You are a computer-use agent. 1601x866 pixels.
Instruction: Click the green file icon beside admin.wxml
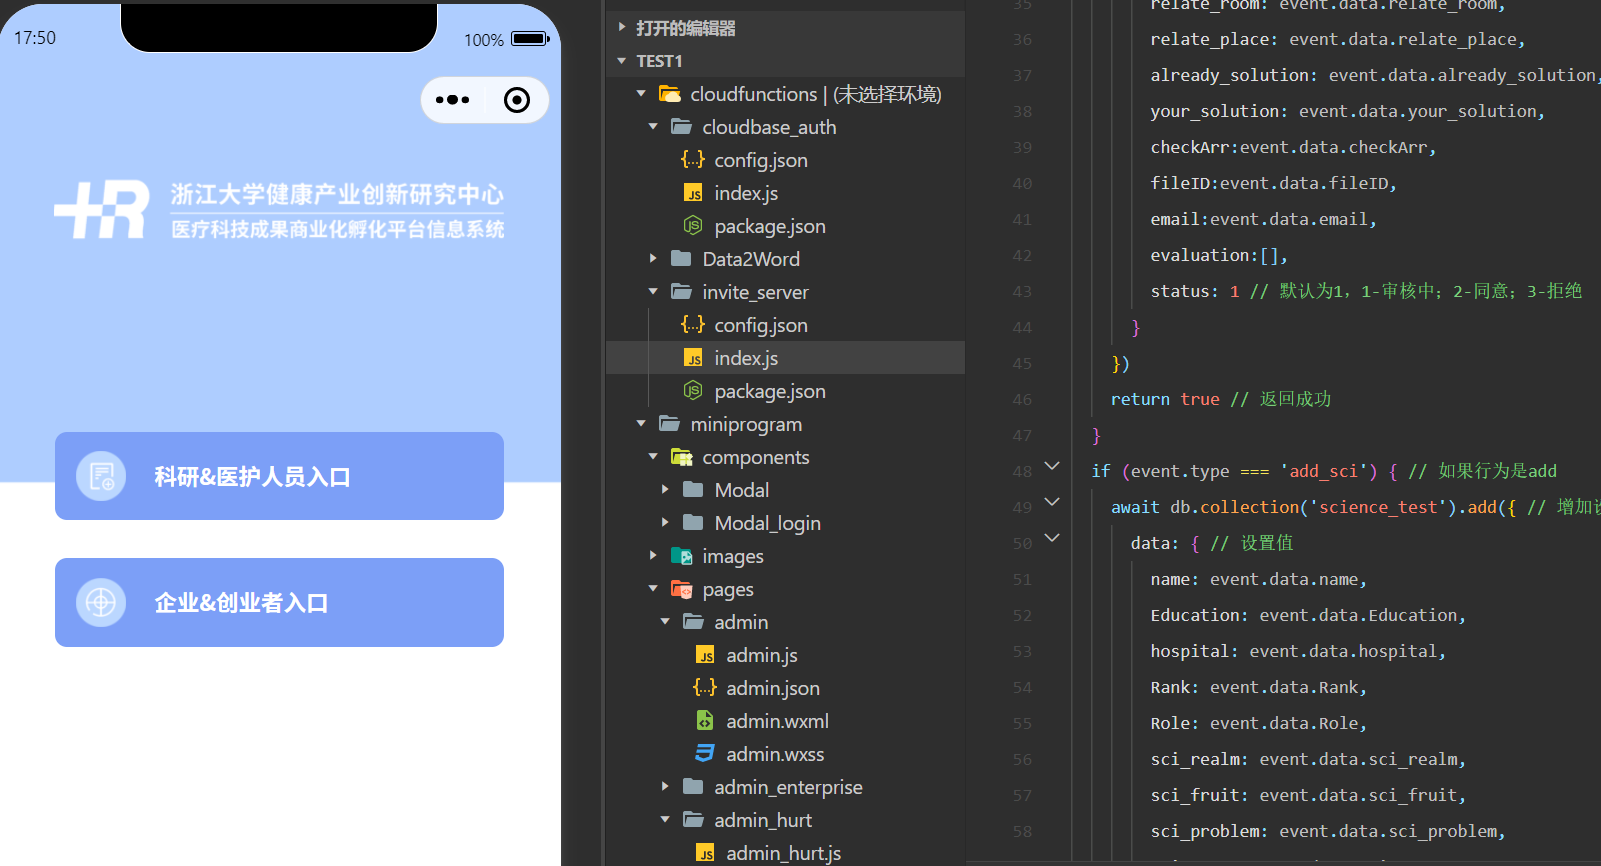[x=705, y=721]
